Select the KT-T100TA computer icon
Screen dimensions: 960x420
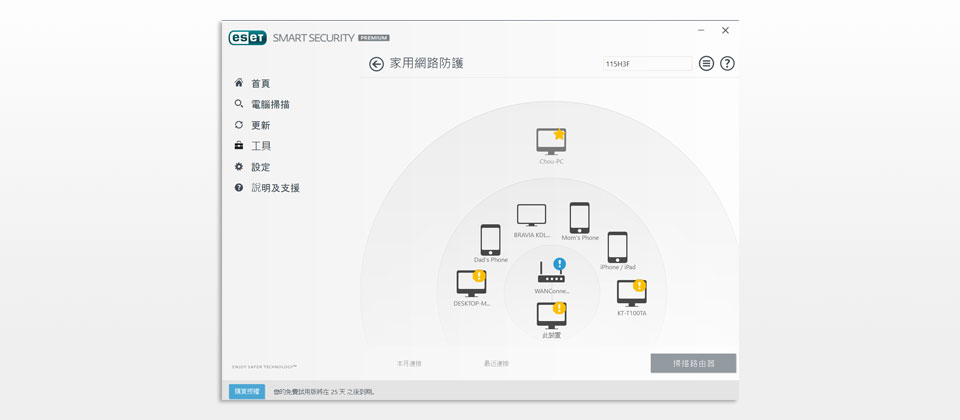tap(632, 293)
